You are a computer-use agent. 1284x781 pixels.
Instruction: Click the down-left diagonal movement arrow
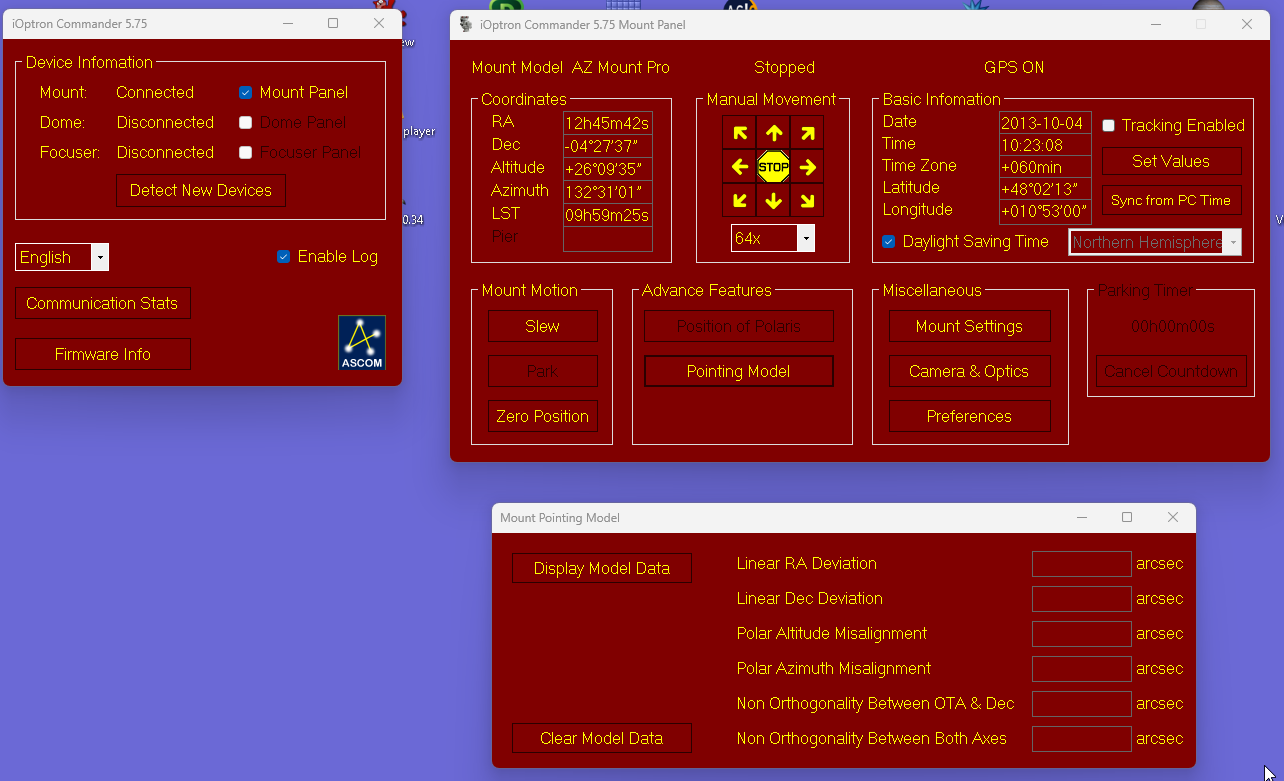pyautogui.click(x=740, y=201)
